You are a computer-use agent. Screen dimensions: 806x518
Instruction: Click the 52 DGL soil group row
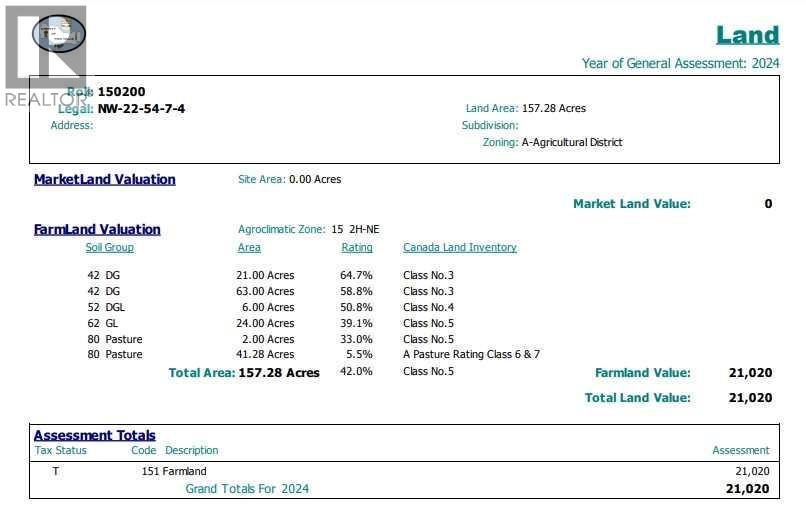pyautogui.click(x=106, y=307)
